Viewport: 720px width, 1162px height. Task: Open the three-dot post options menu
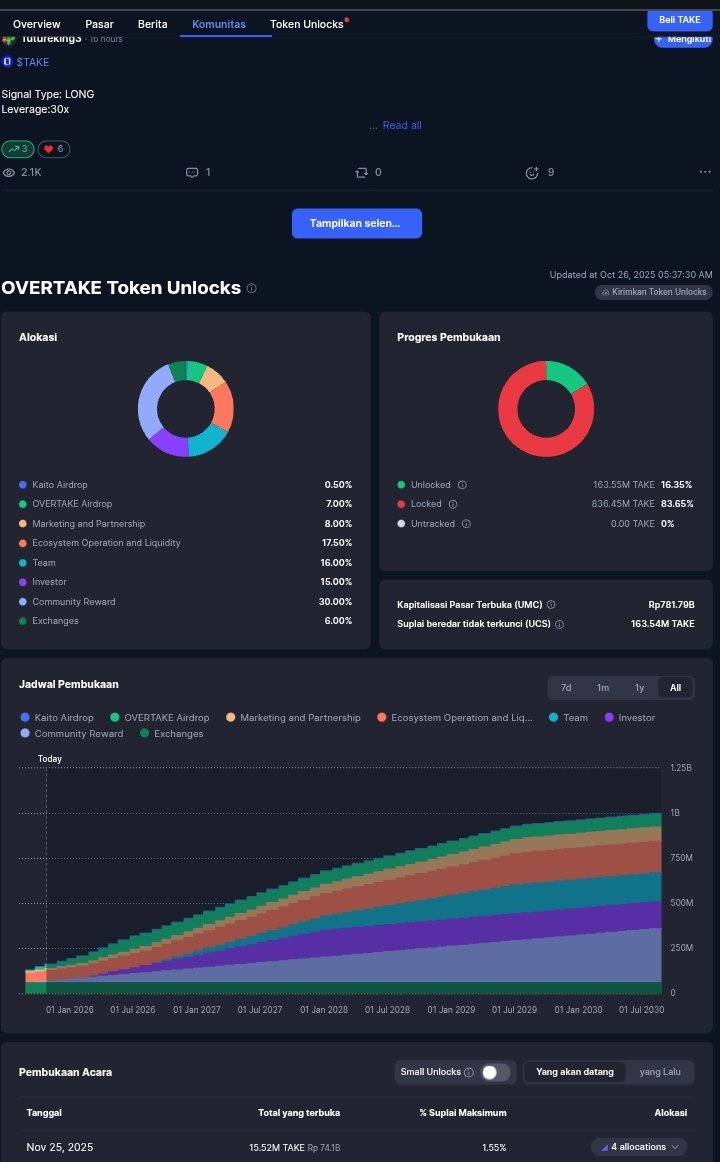click(x=705, y=172)
